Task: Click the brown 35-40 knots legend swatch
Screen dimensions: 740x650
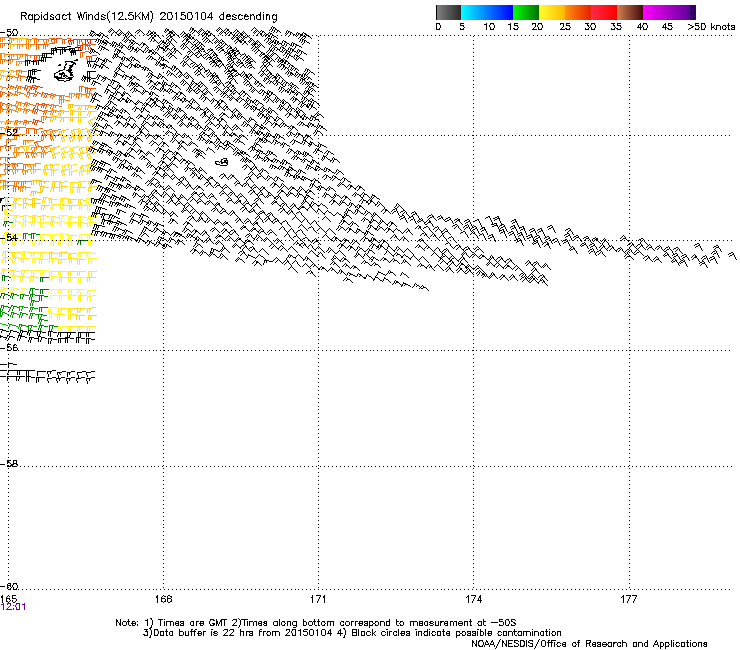Action: (630, 12)
